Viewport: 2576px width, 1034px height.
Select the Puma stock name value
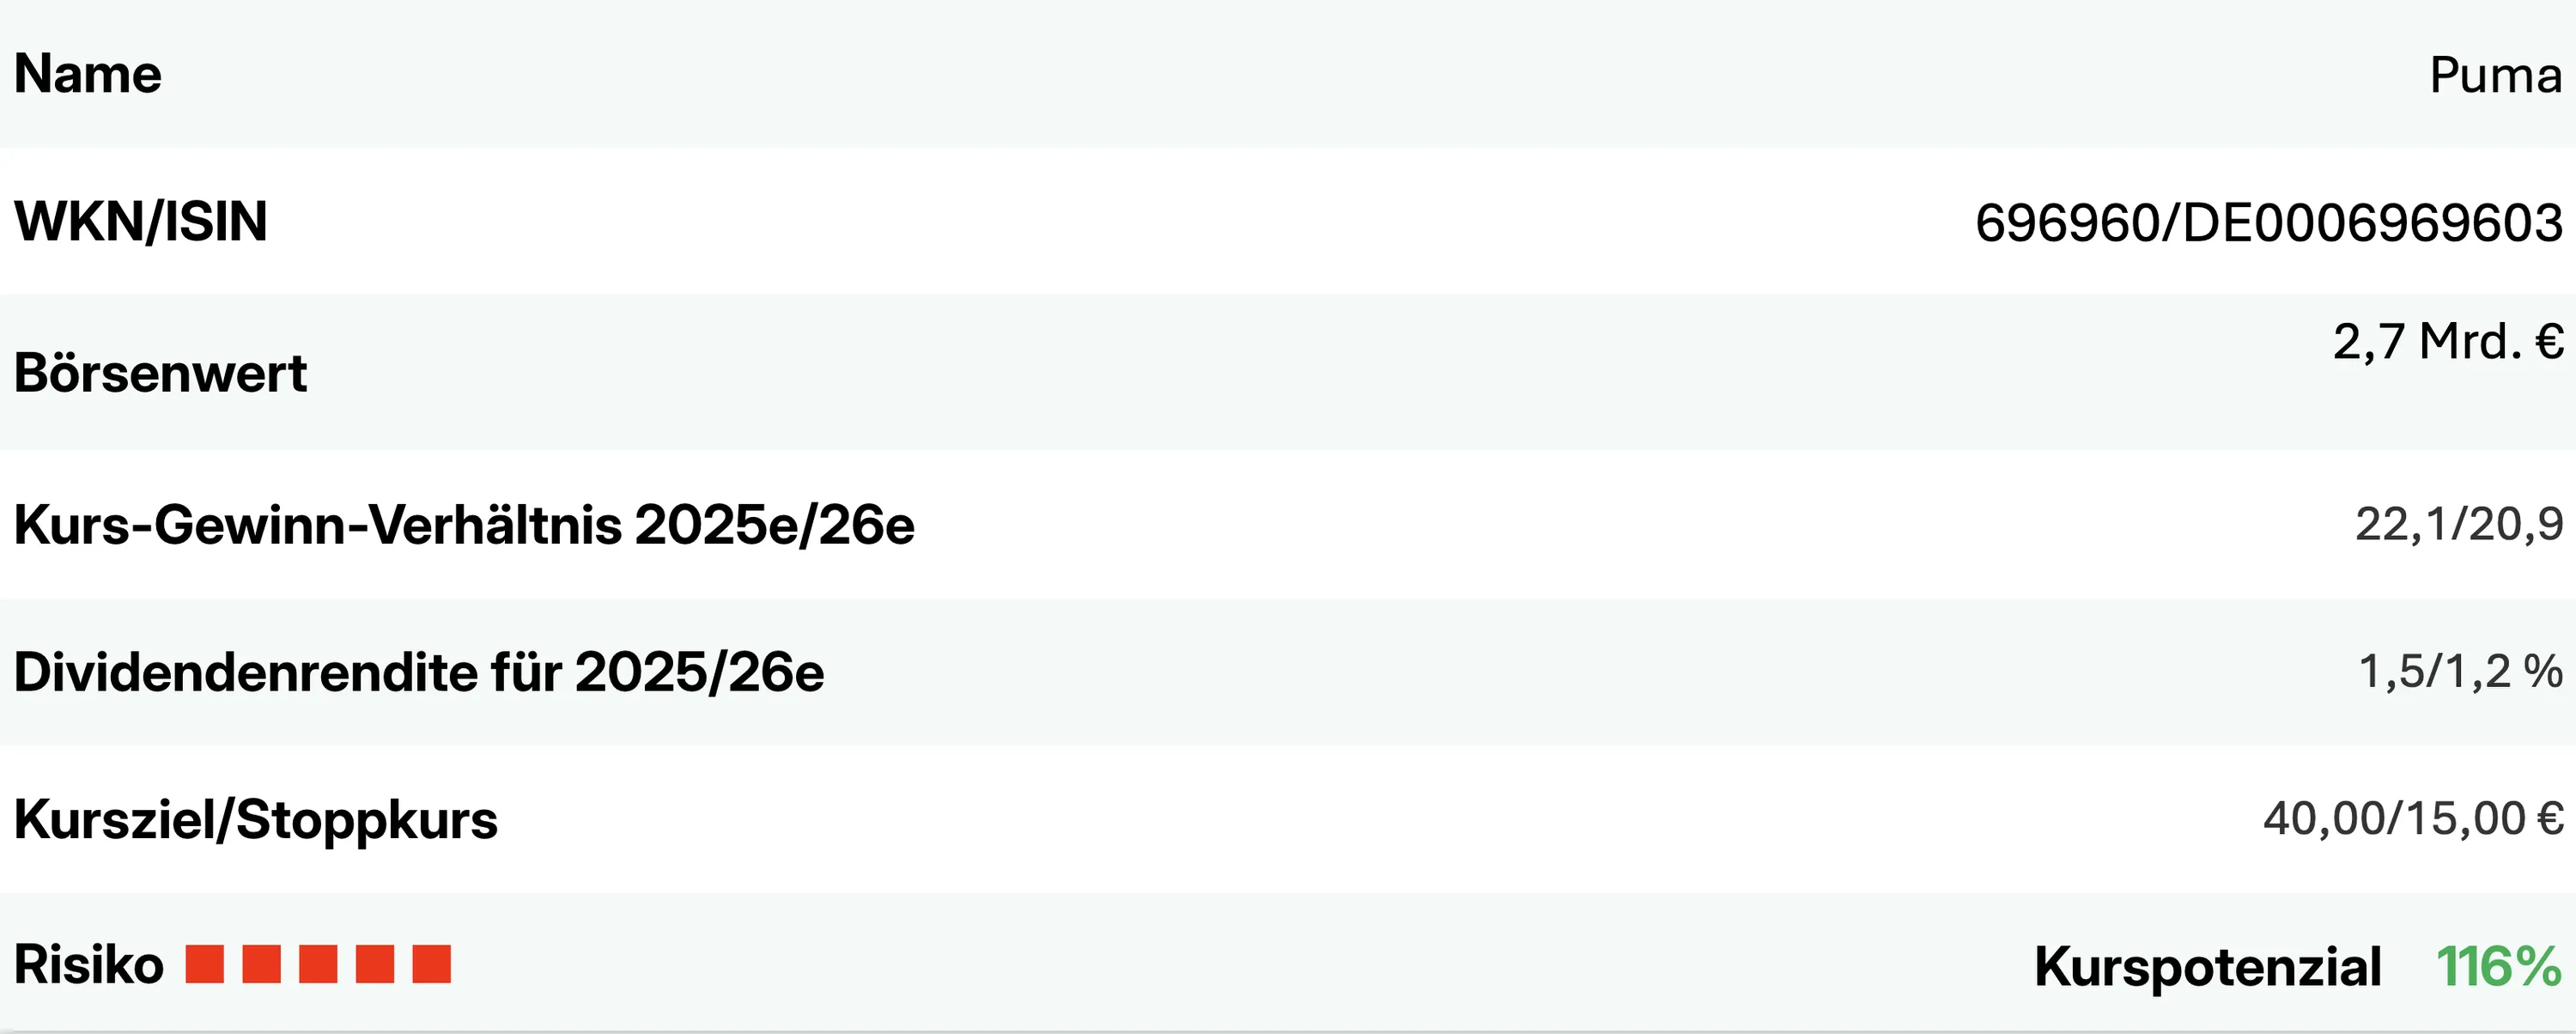tap(2495, 75)
